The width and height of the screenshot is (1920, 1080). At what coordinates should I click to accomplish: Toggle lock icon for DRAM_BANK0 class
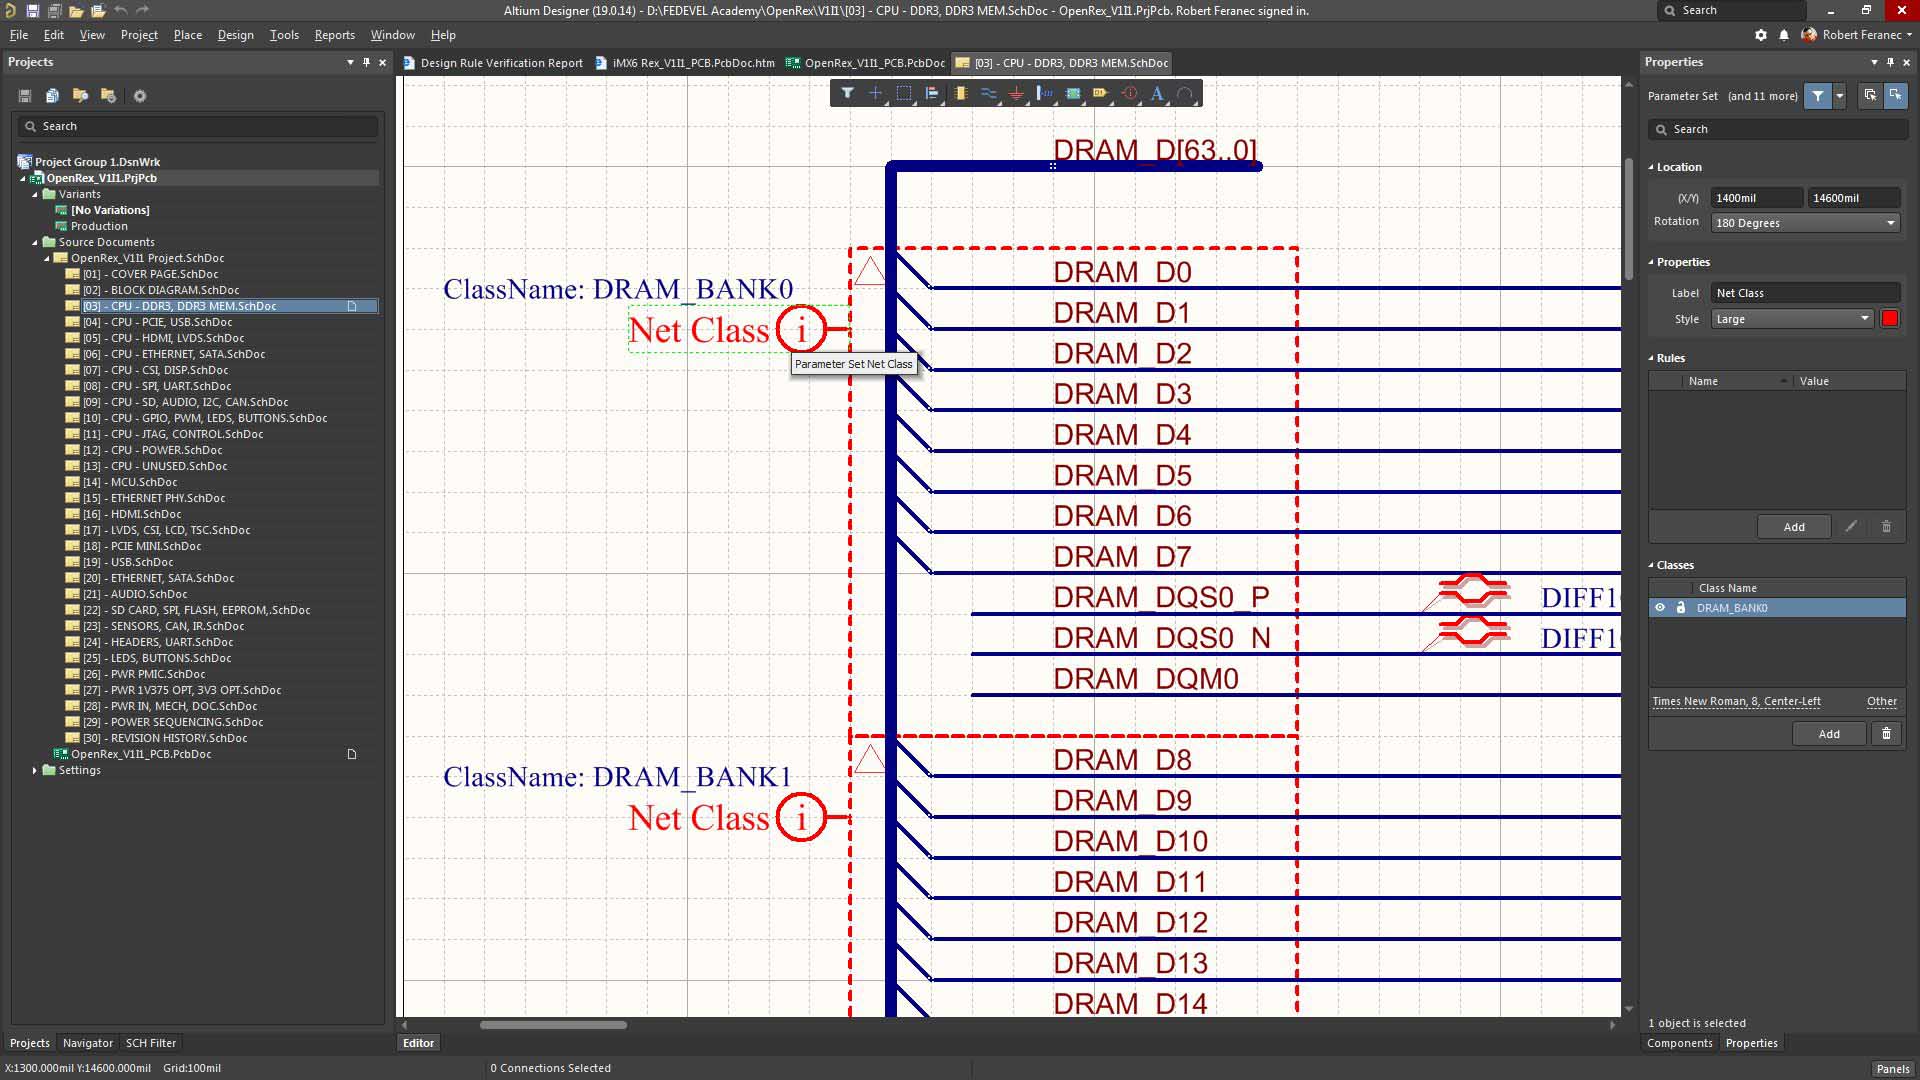[1680, 608]
